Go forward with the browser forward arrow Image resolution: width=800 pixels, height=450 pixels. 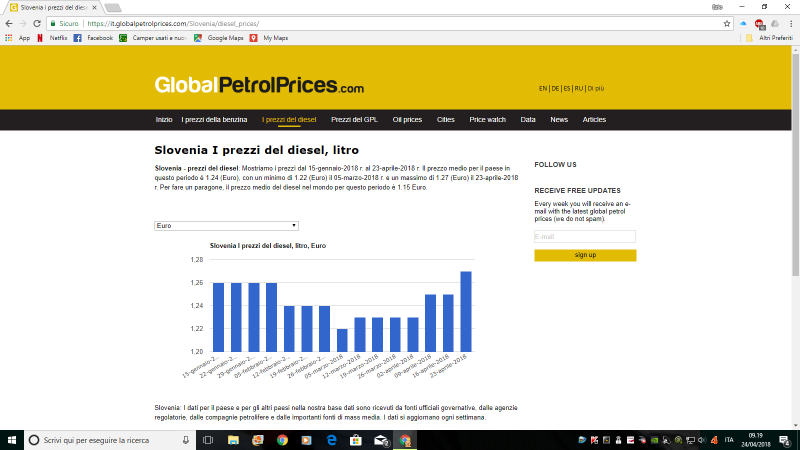click(x=22, y=23)
